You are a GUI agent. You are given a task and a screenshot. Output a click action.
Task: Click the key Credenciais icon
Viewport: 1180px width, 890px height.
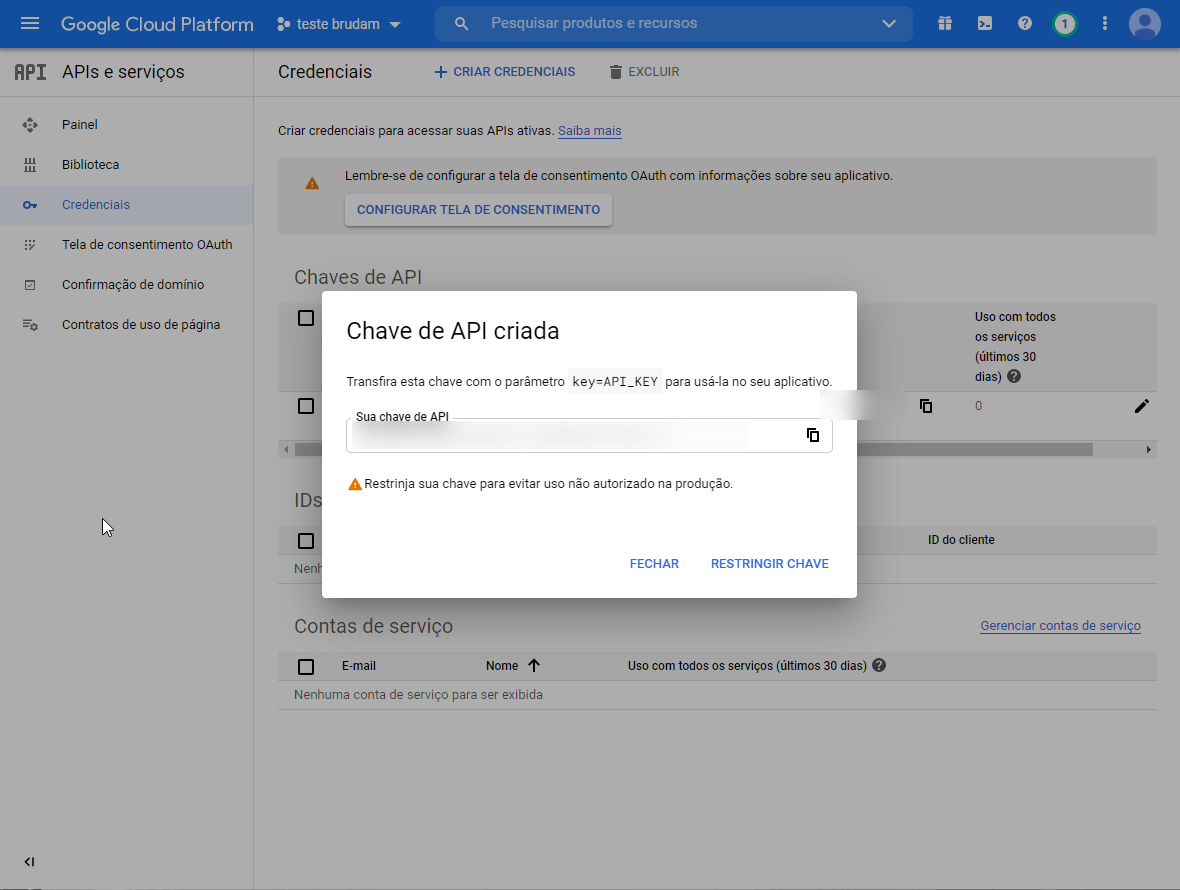coord(30,205)
